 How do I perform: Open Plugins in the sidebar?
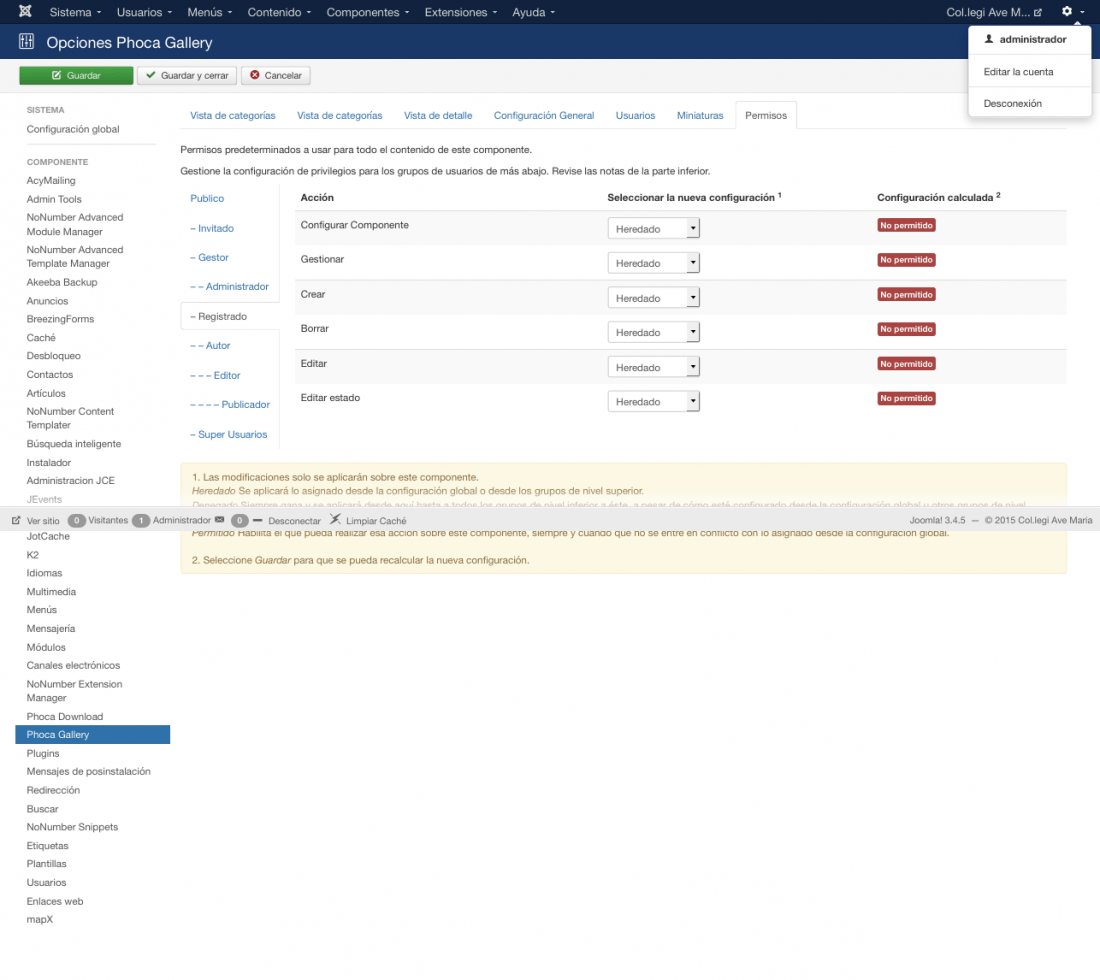(43, 753)
